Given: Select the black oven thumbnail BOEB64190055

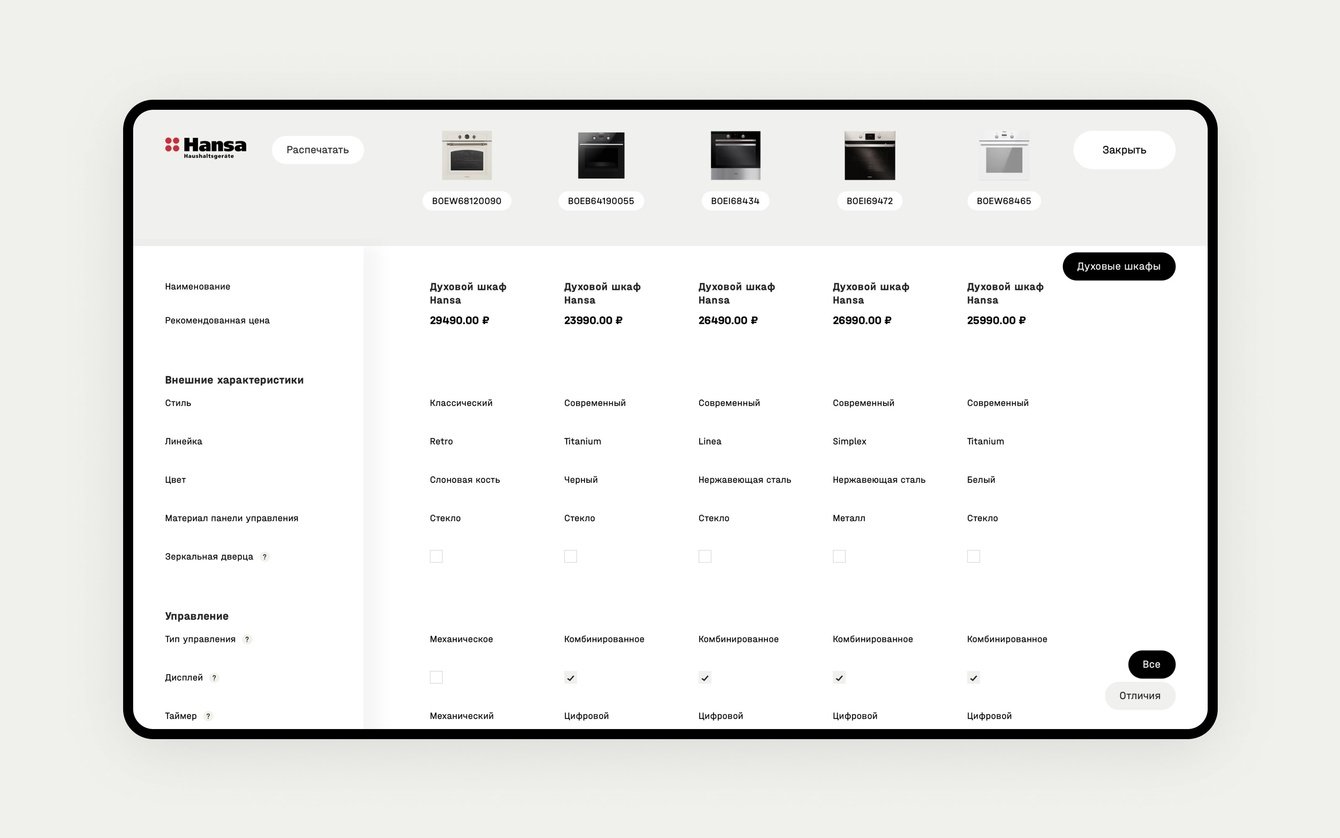Looking at the screenshot, I should point(601,156).
